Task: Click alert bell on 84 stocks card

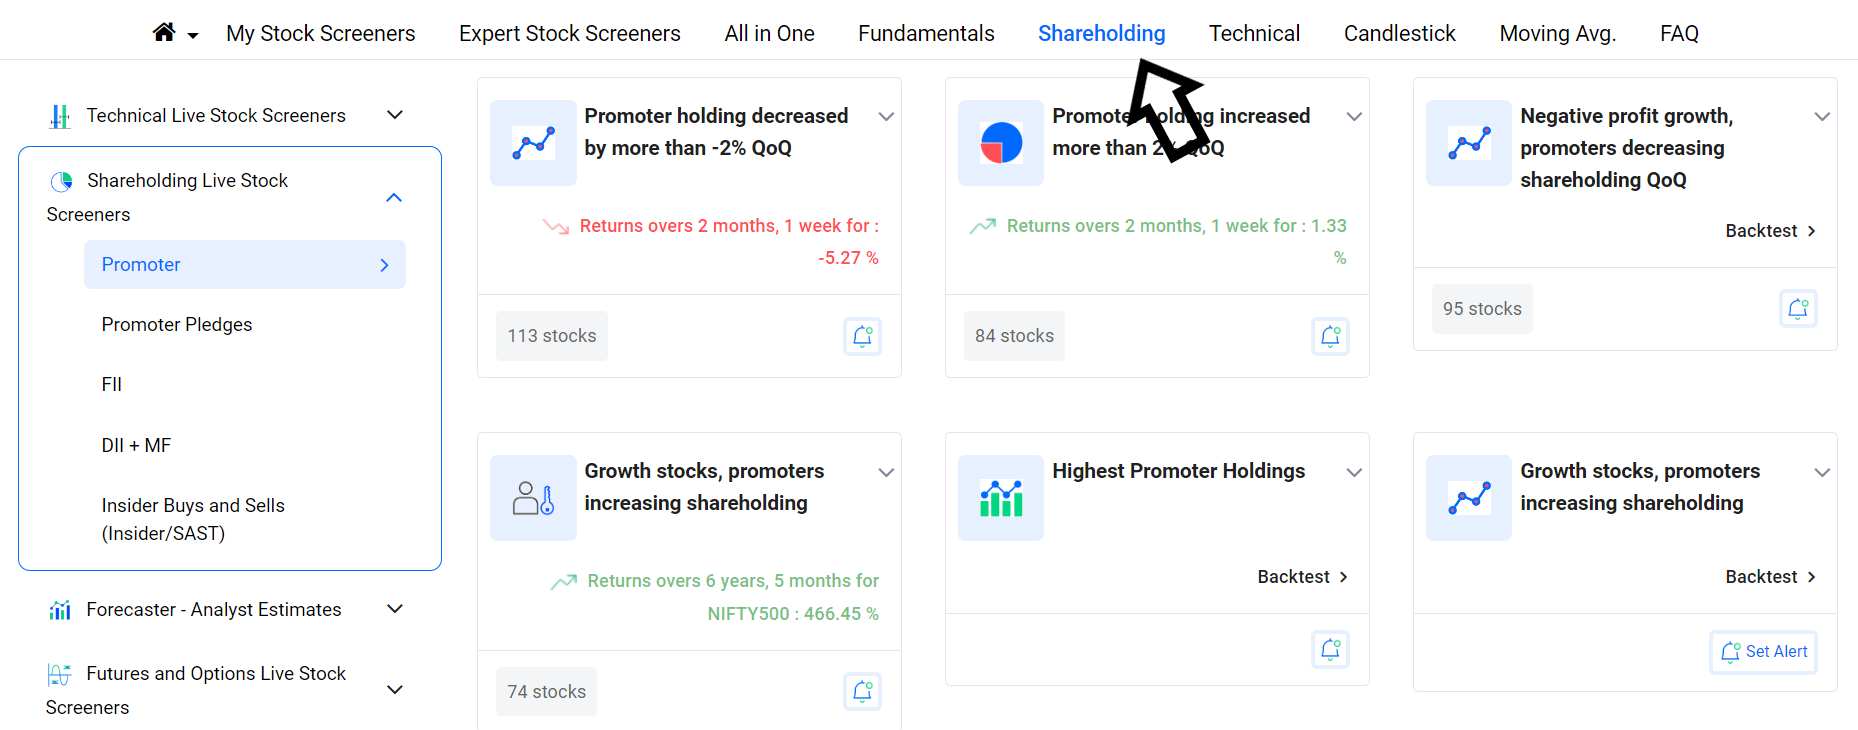Action: [1330, 336]
